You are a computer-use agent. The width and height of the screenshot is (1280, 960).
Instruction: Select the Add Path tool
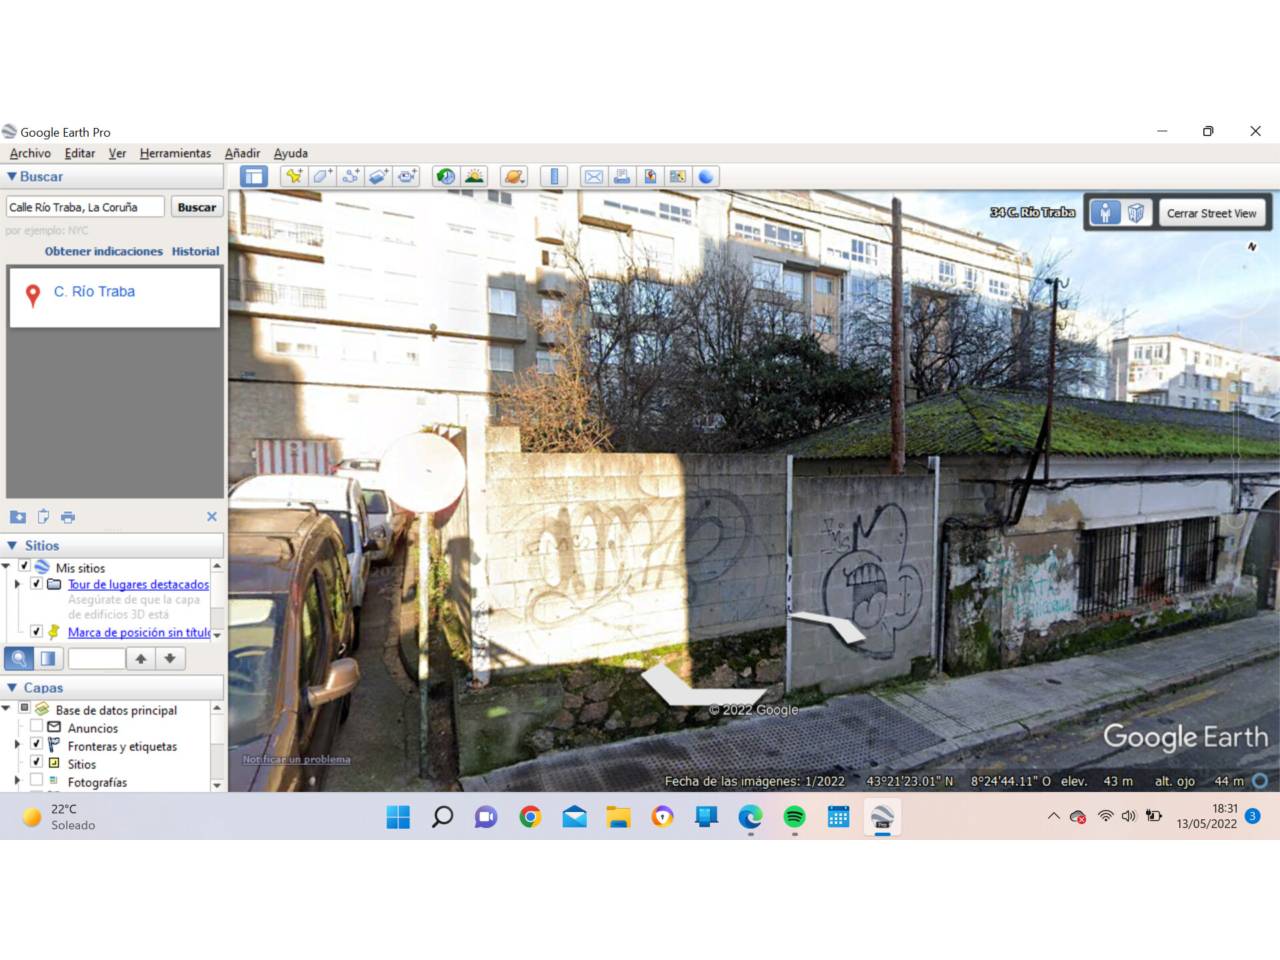tap(350, 177)
